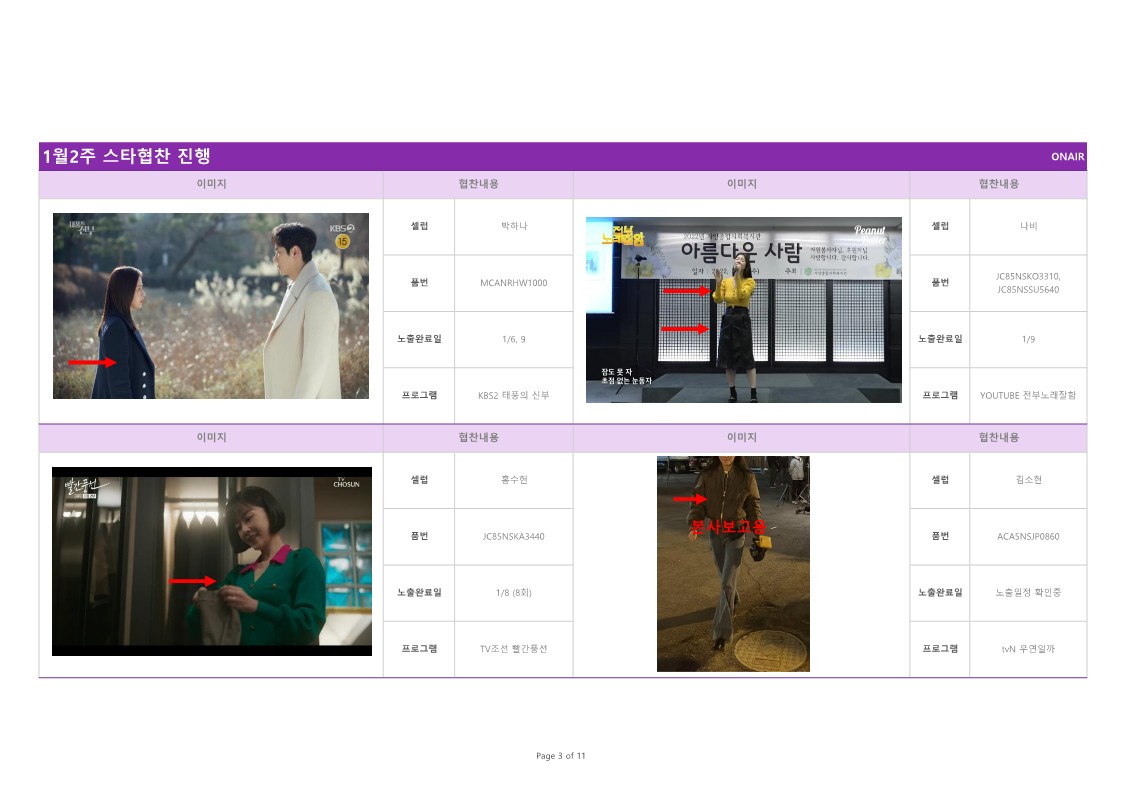
Task: Click the 'Page 3 of 11' footer
Action: point(561,756)
